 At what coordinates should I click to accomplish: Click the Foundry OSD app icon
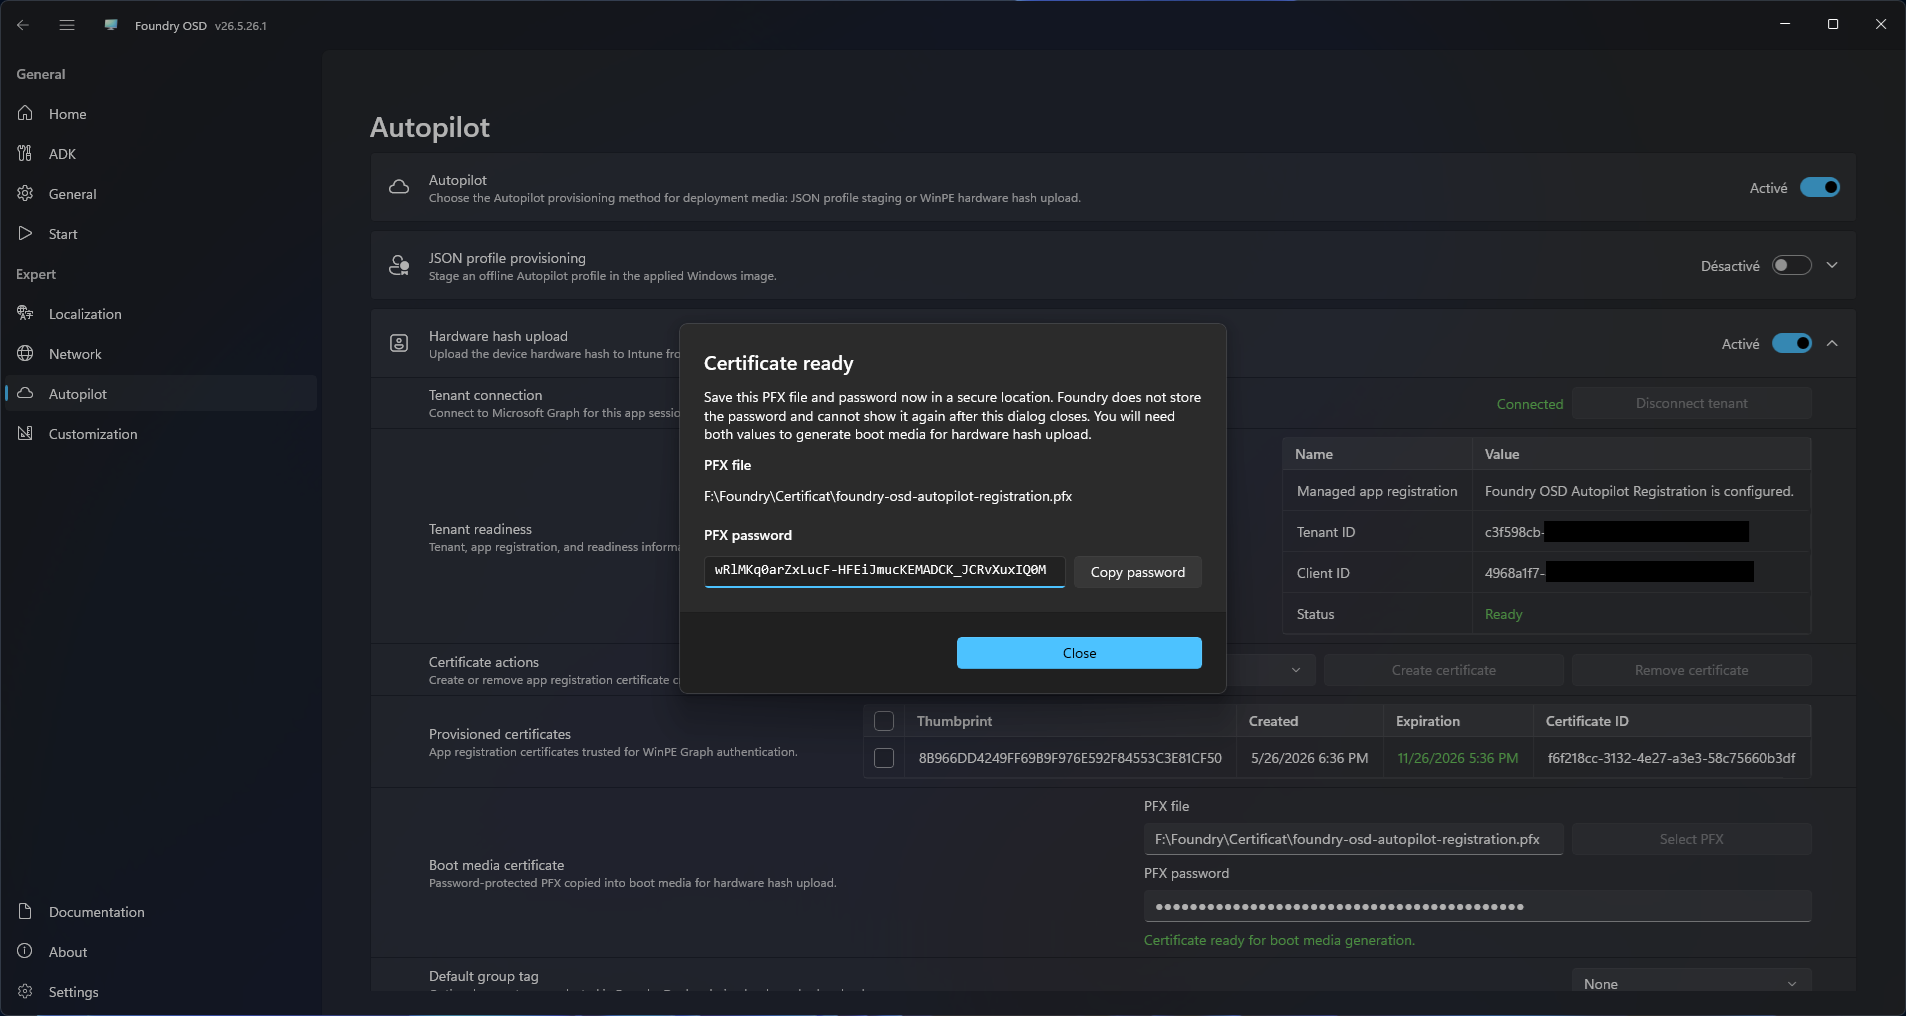point(111,25)
